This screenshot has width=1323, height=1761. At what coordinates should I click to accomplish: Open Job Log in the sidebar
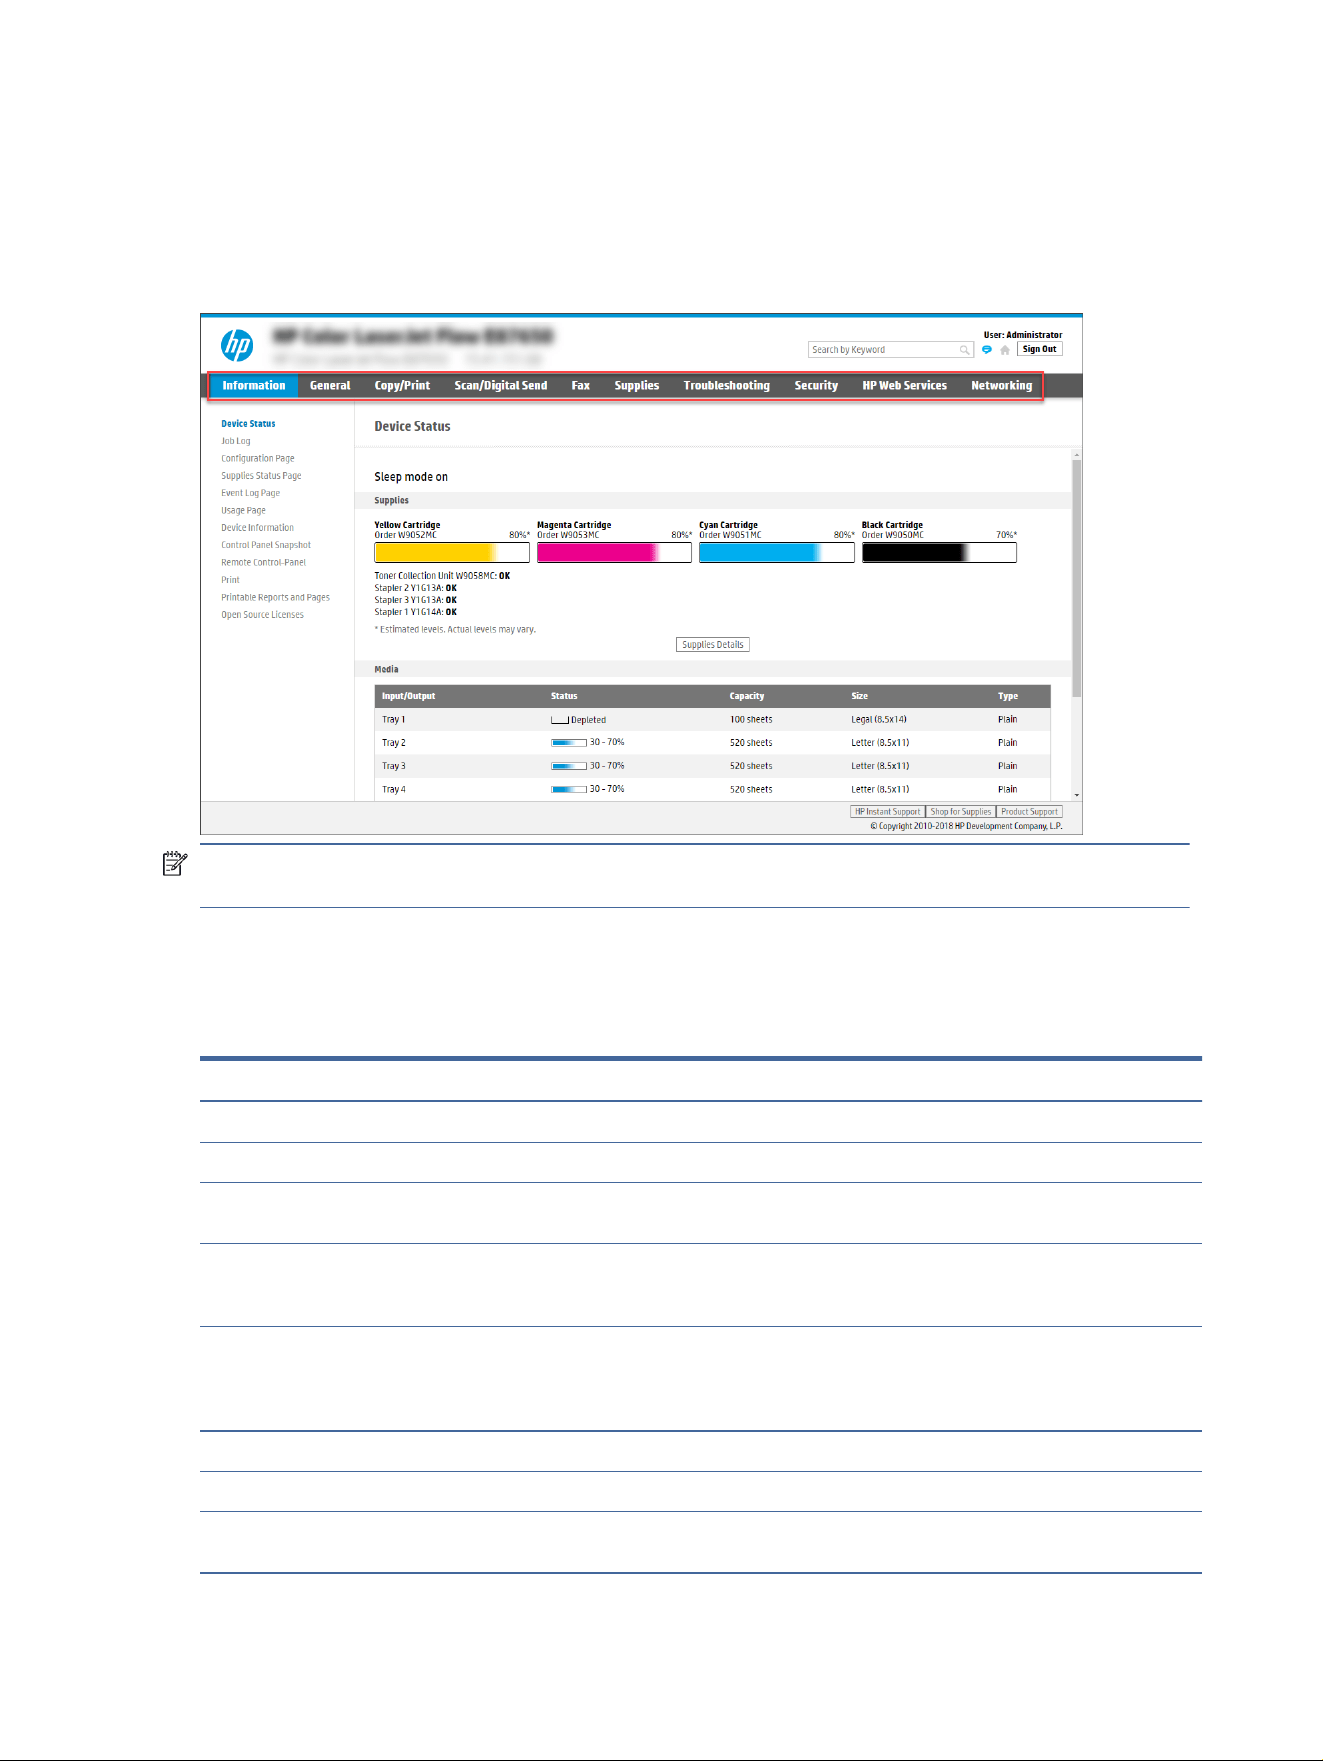point(236,441)
